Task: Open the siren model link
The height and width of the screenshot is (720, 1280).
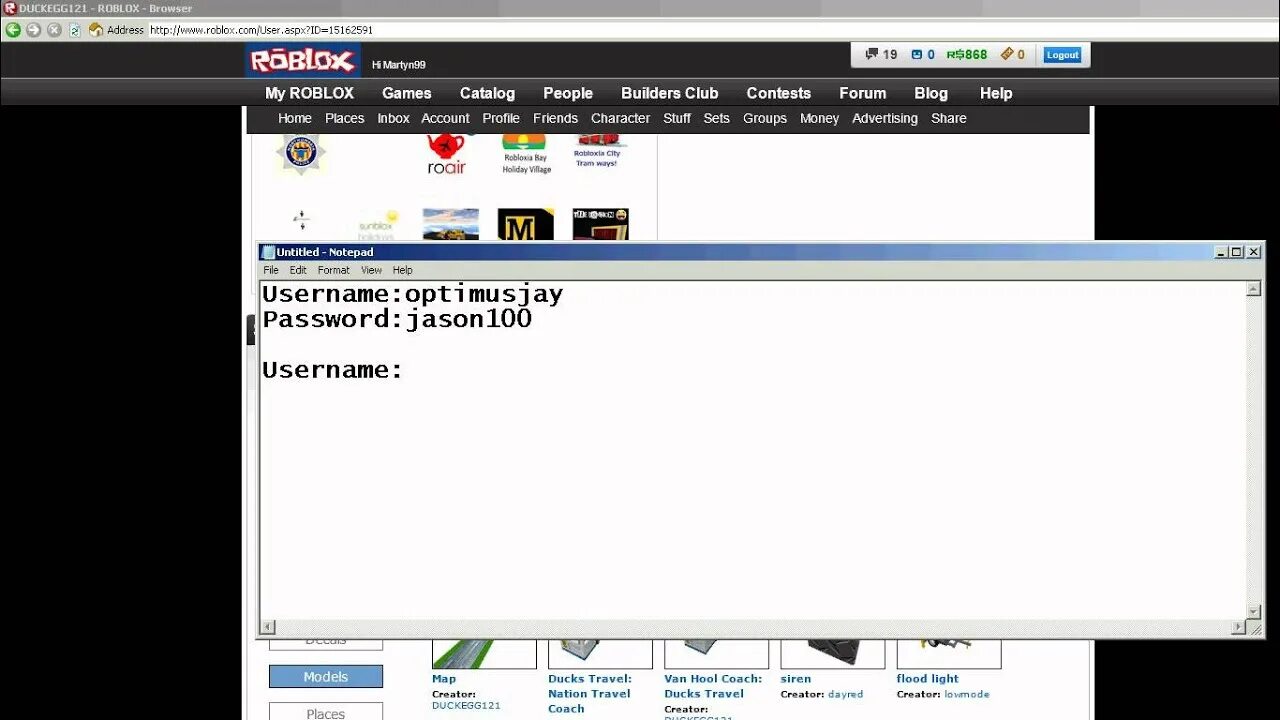Action: [796, 679]
